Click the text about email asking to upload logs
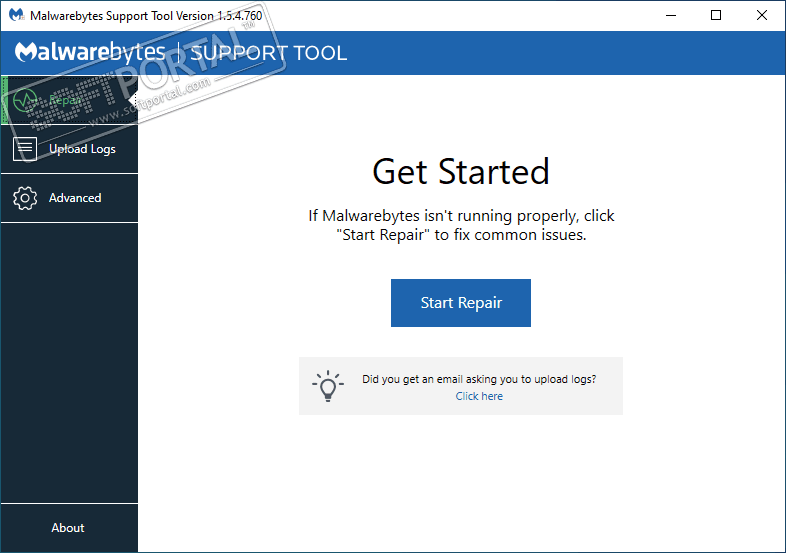Viewport: 786px width, 553px height. pos(479,379)
